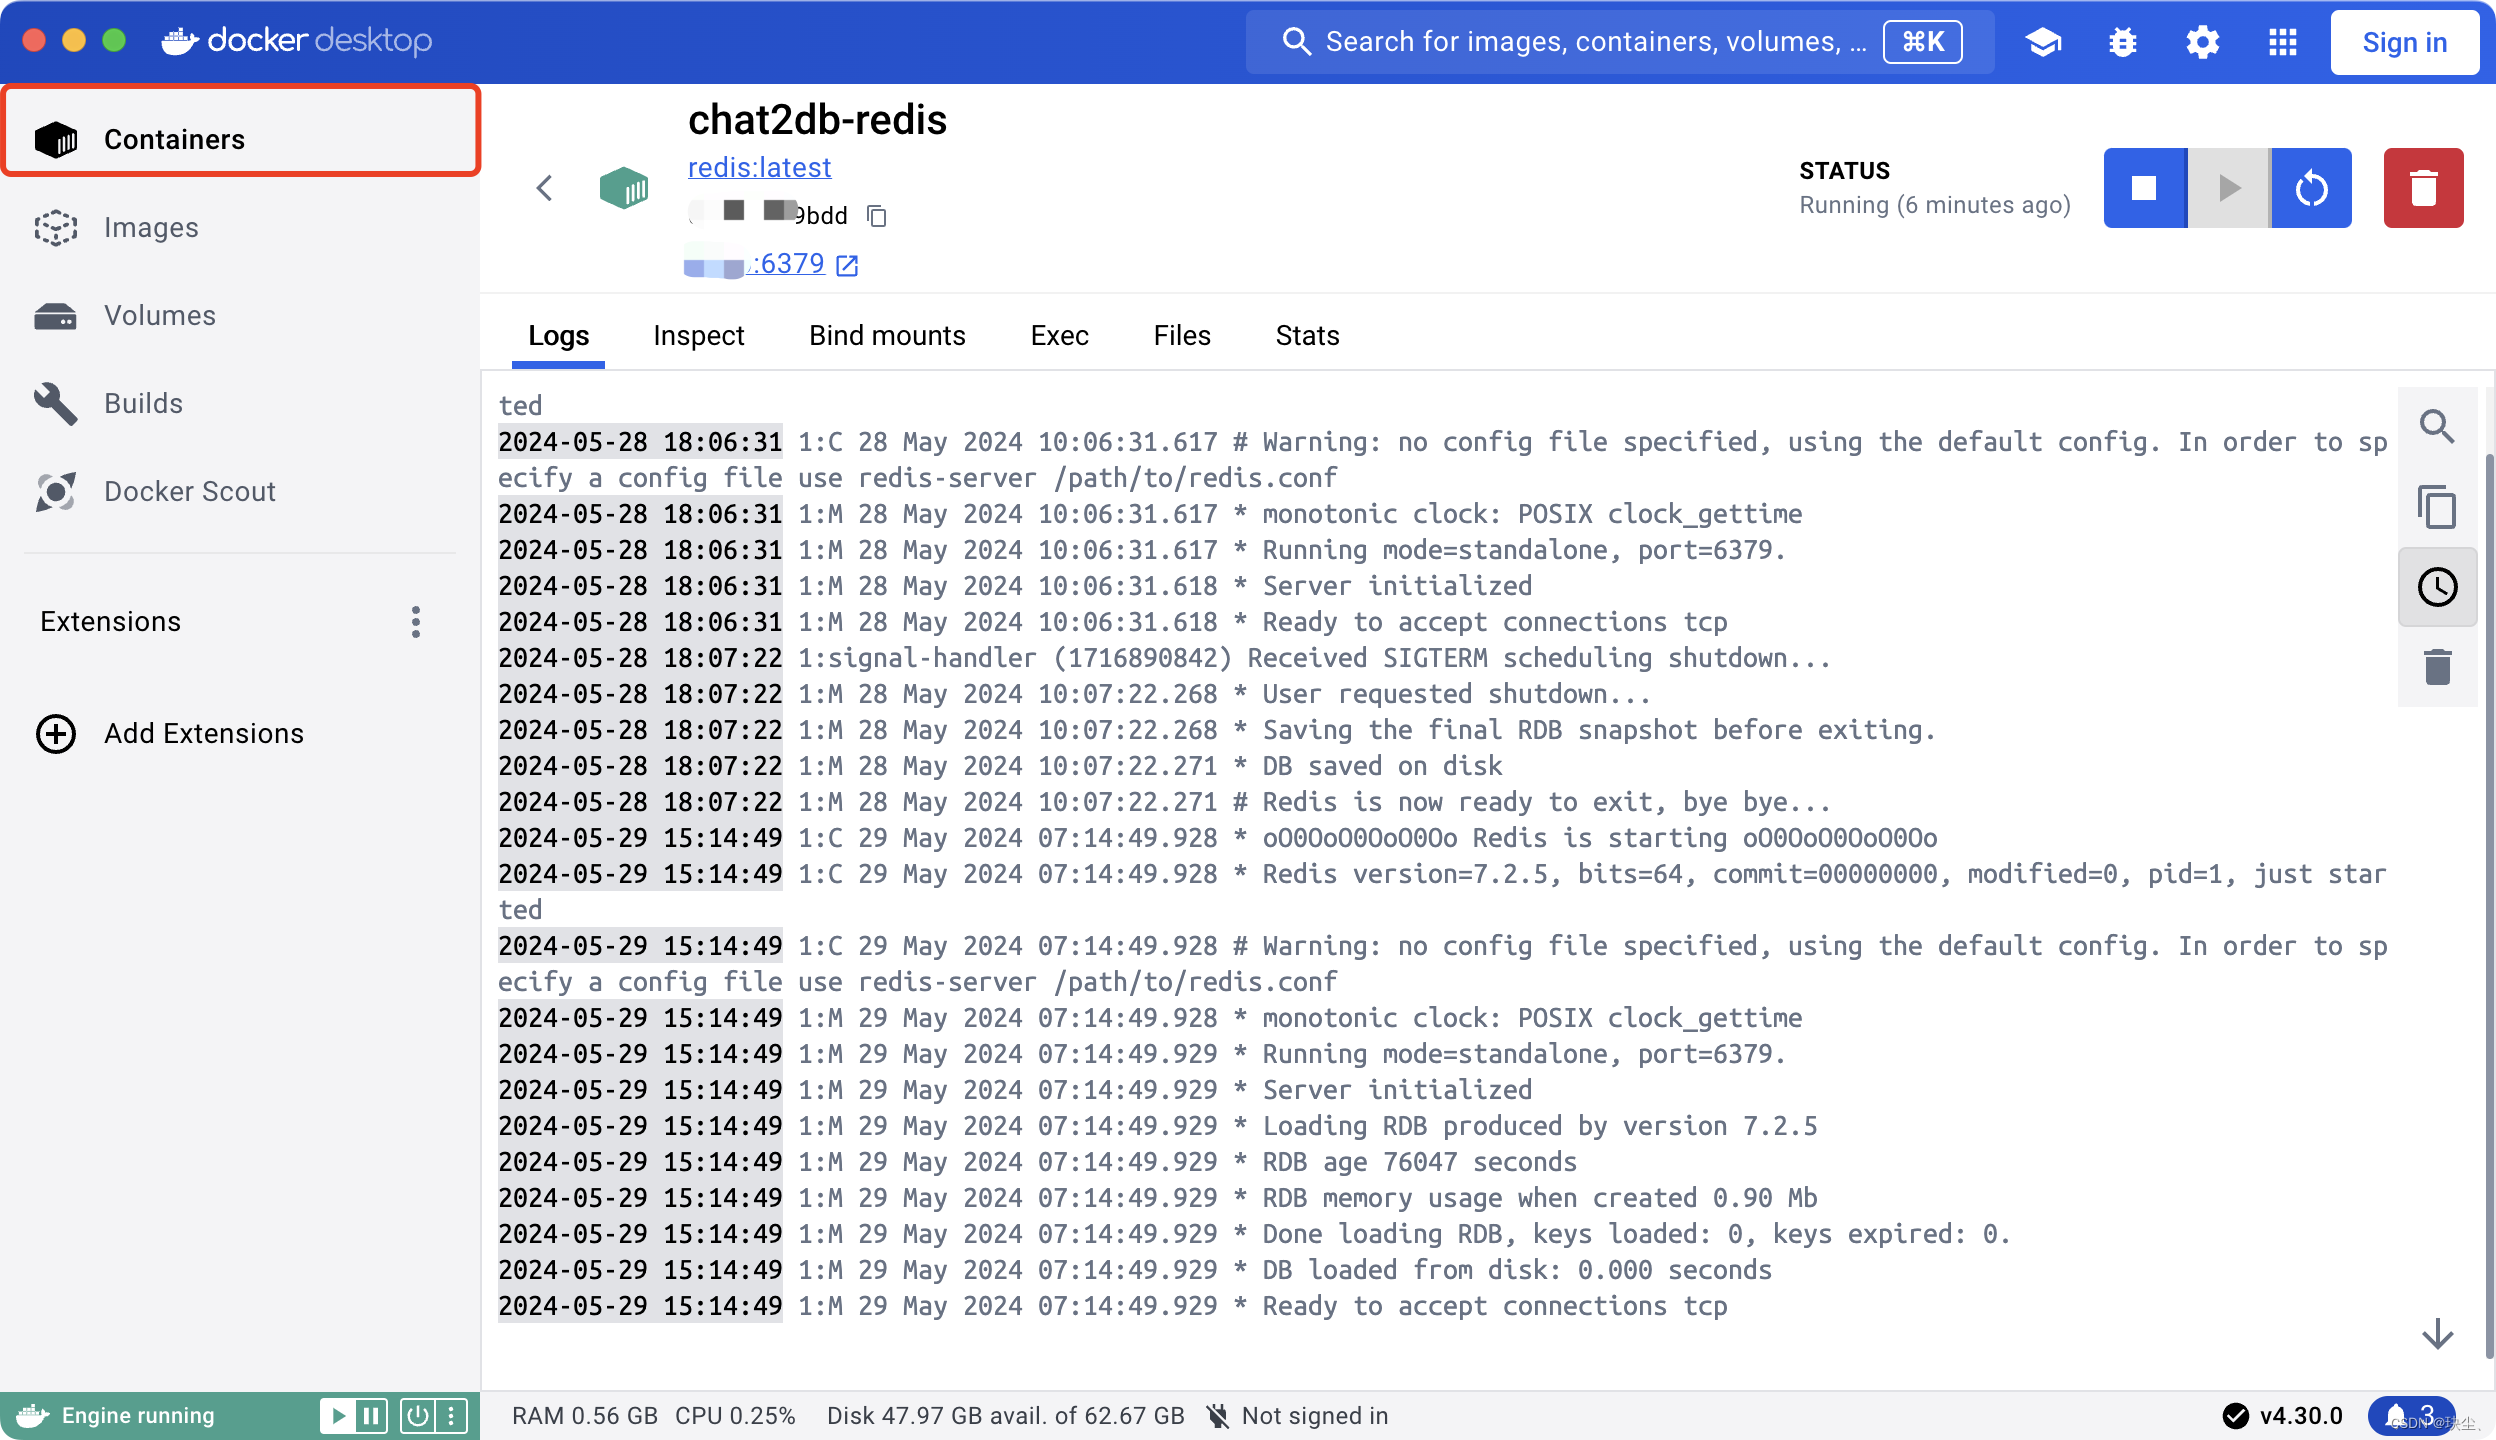The image size is (2496, 1440).
Task: Toggle log timestamps clock button
Action: pos(2437,587)
